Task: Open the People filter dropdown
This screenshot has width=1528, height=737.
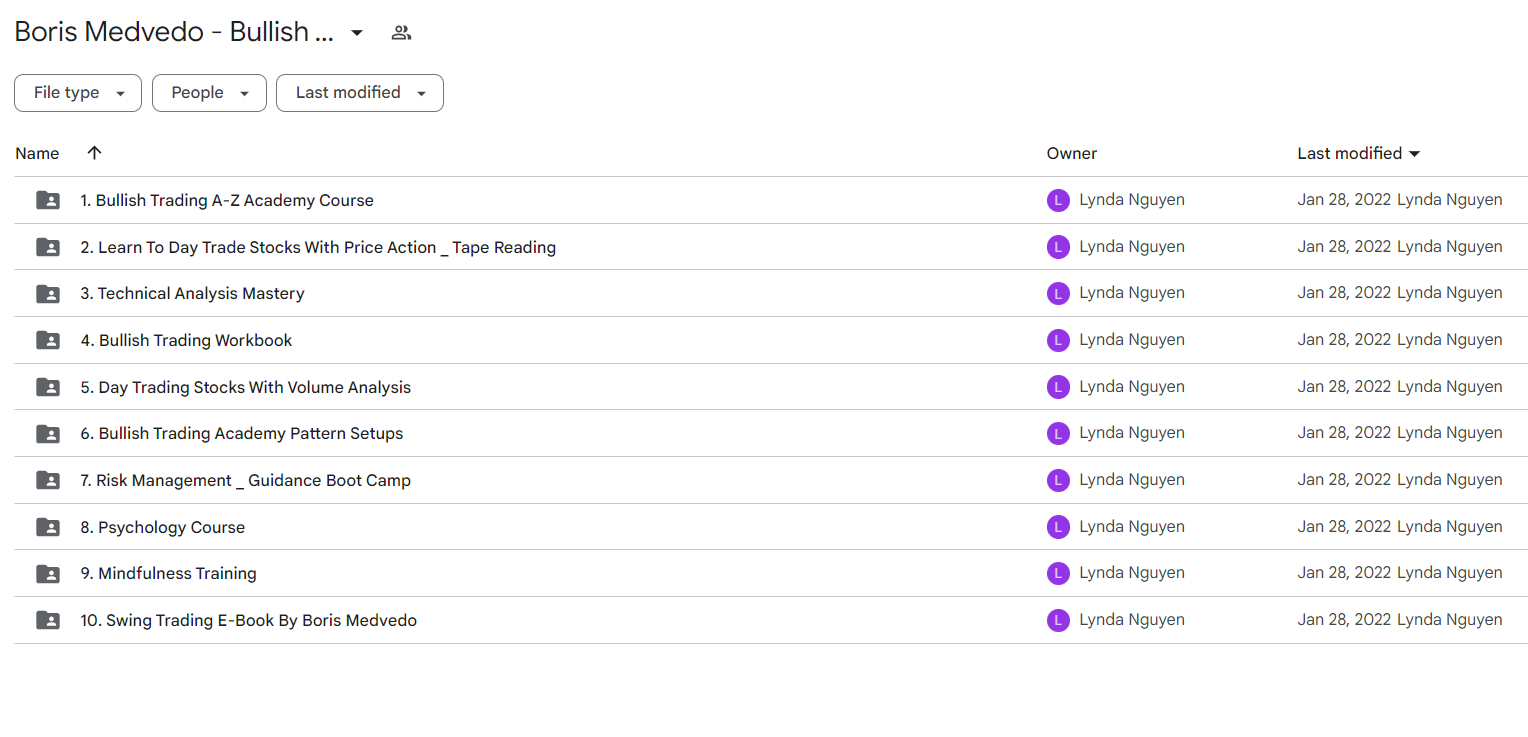Action: (x=209, y=93)
